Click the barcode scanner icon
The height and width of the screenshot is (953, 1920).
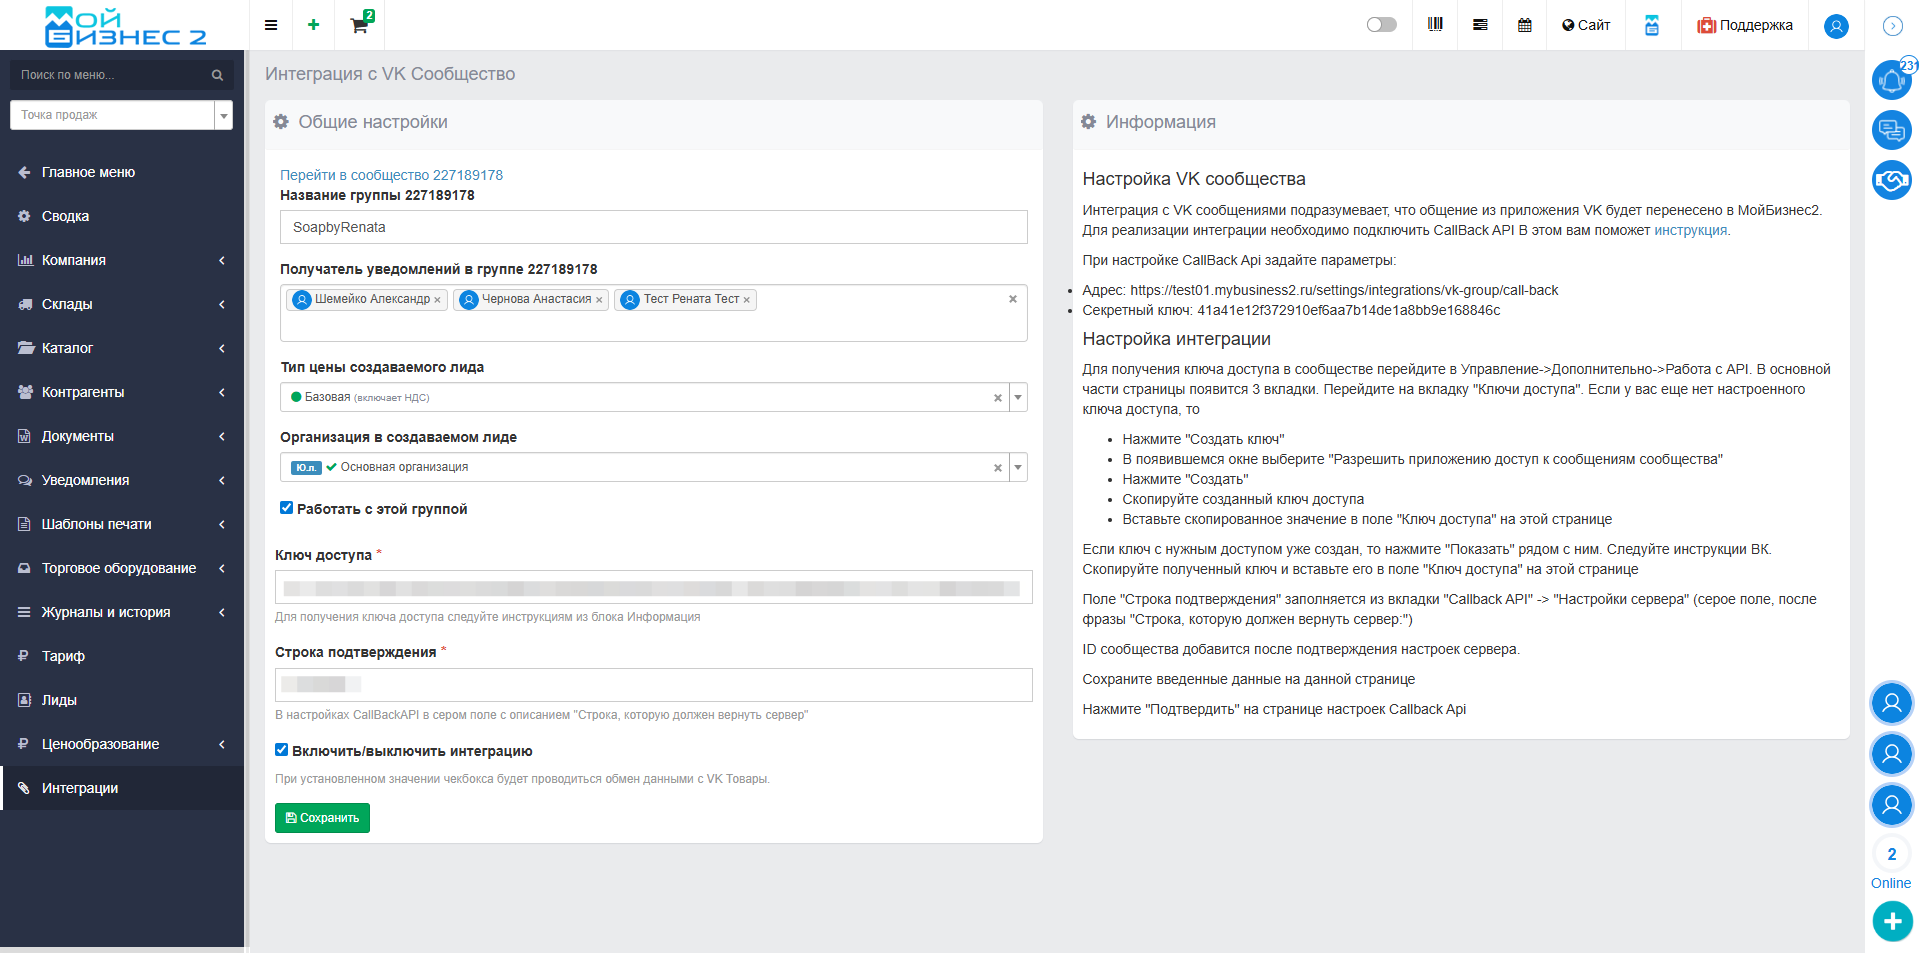(x=1435, y=25)
